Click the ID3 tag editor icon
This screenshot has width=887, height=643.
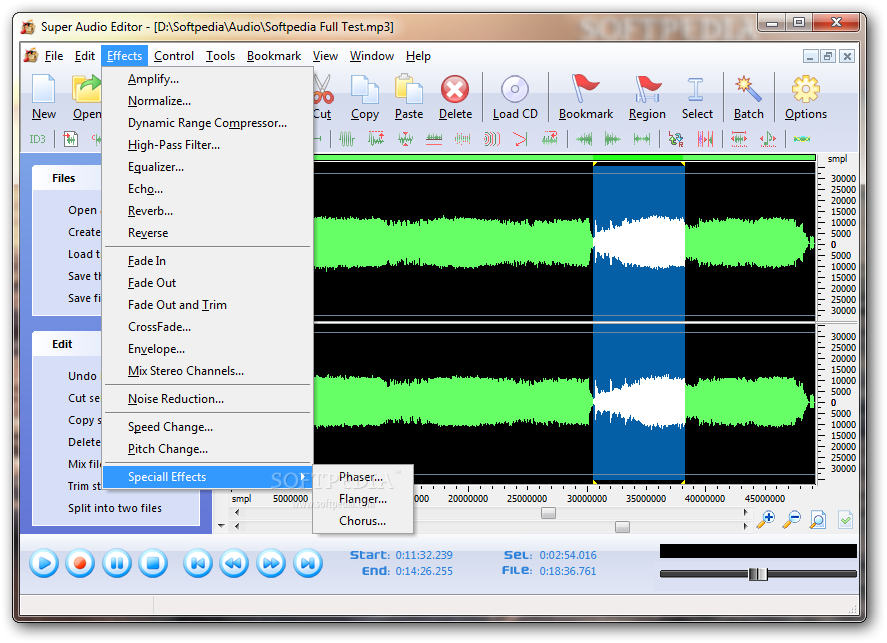(x=37, y=139)
